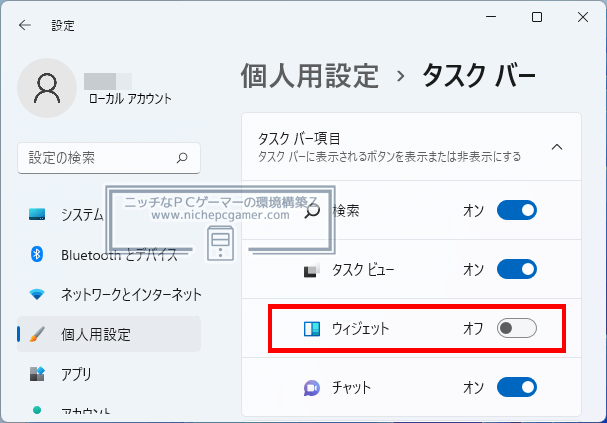Go to 個人用設定 breadcrumb link

tap(310, 75)
